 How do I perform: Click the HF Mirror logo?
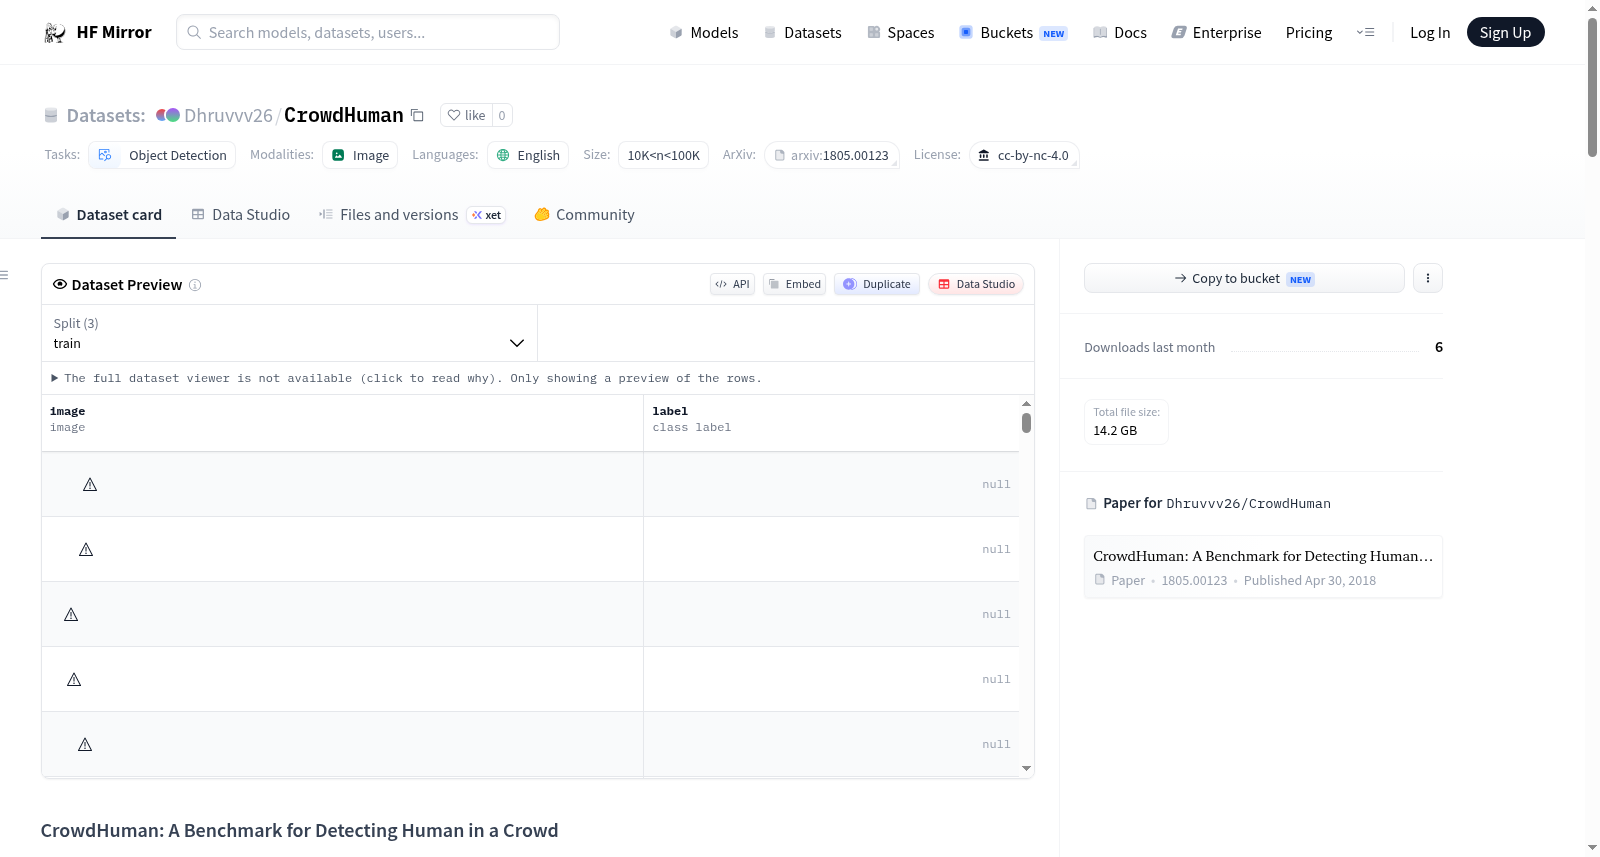tap(97, 32)
